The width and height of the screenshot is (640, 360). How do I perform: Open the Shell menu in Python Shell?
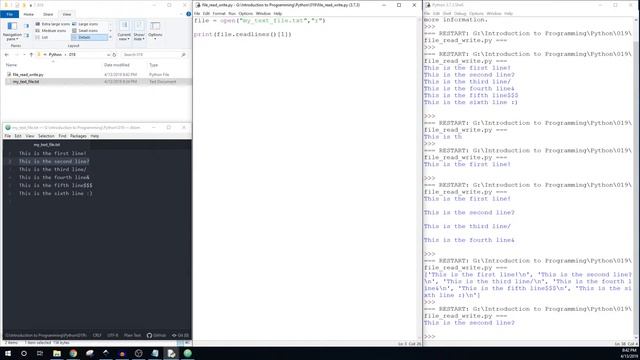[x=447, y=13]
